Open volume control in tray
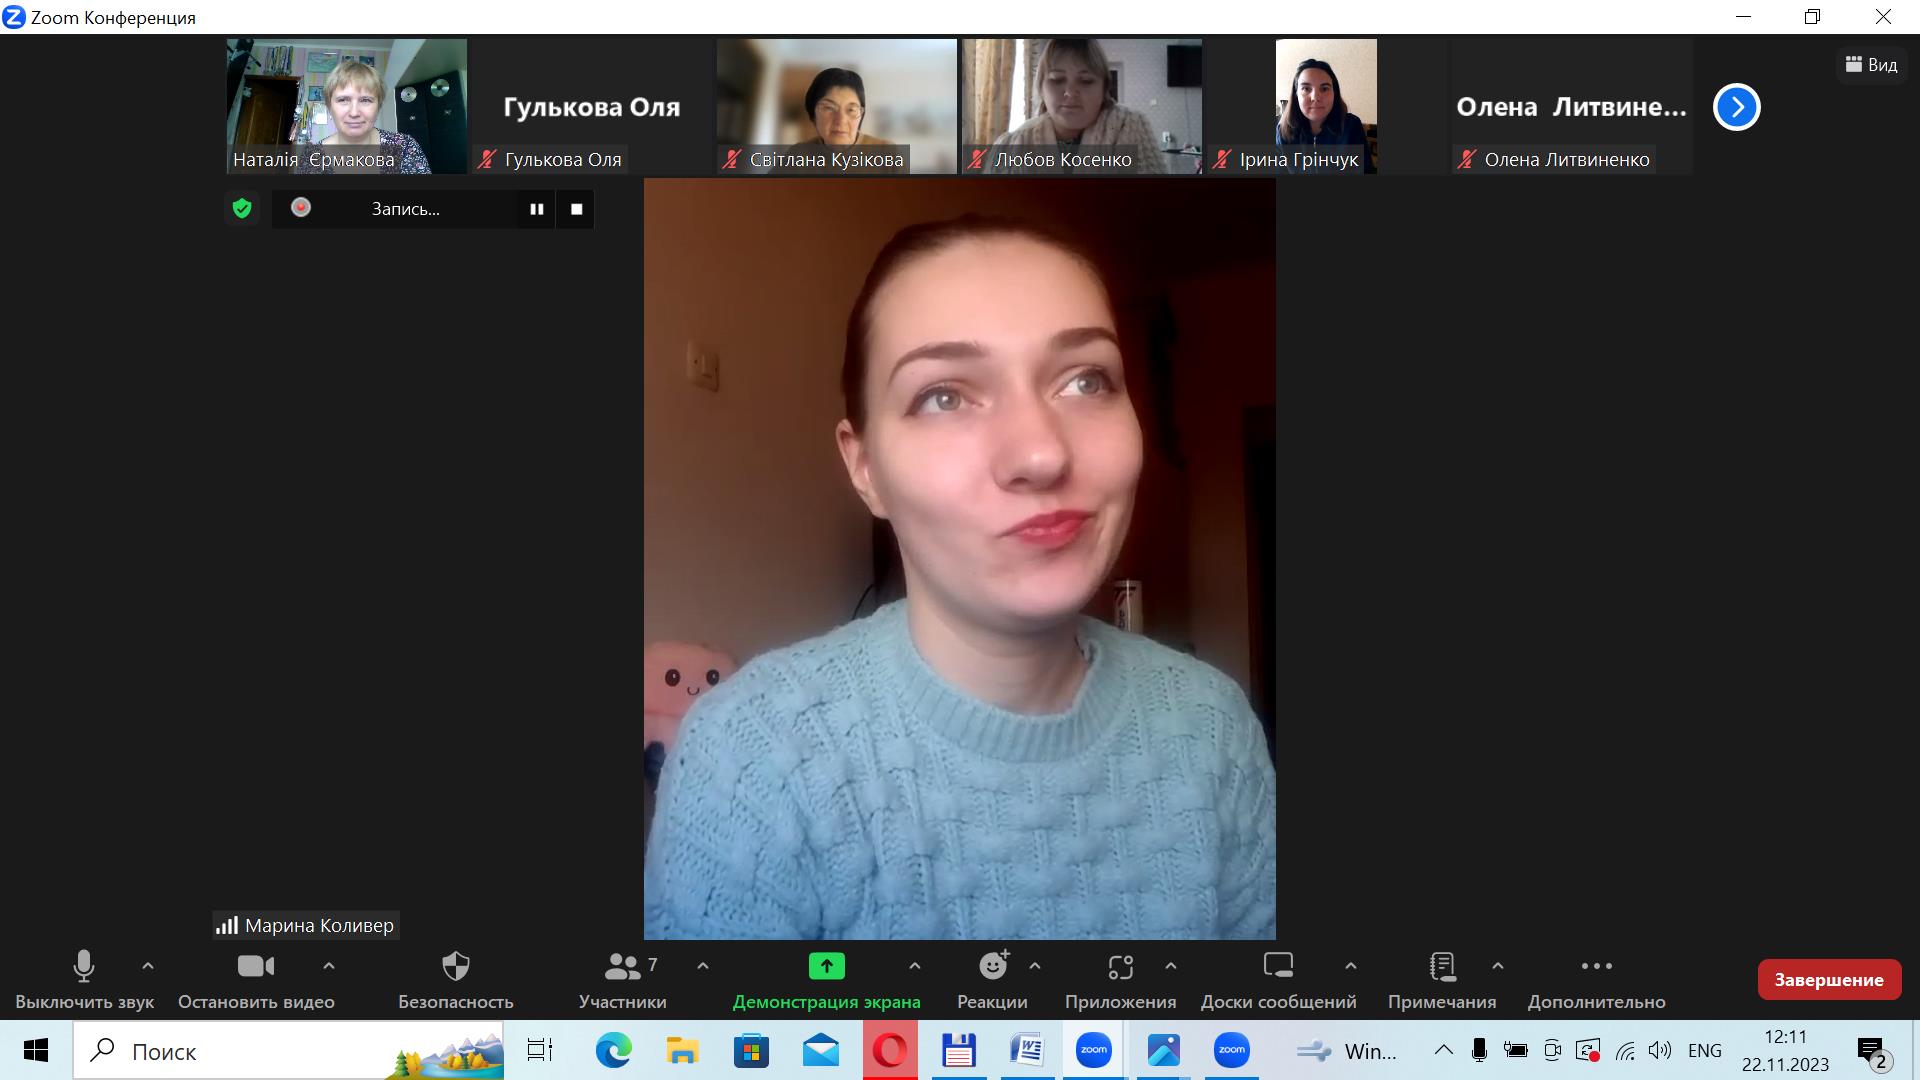Screen dimensions: 1920x1080 tap(1660, 1050)
